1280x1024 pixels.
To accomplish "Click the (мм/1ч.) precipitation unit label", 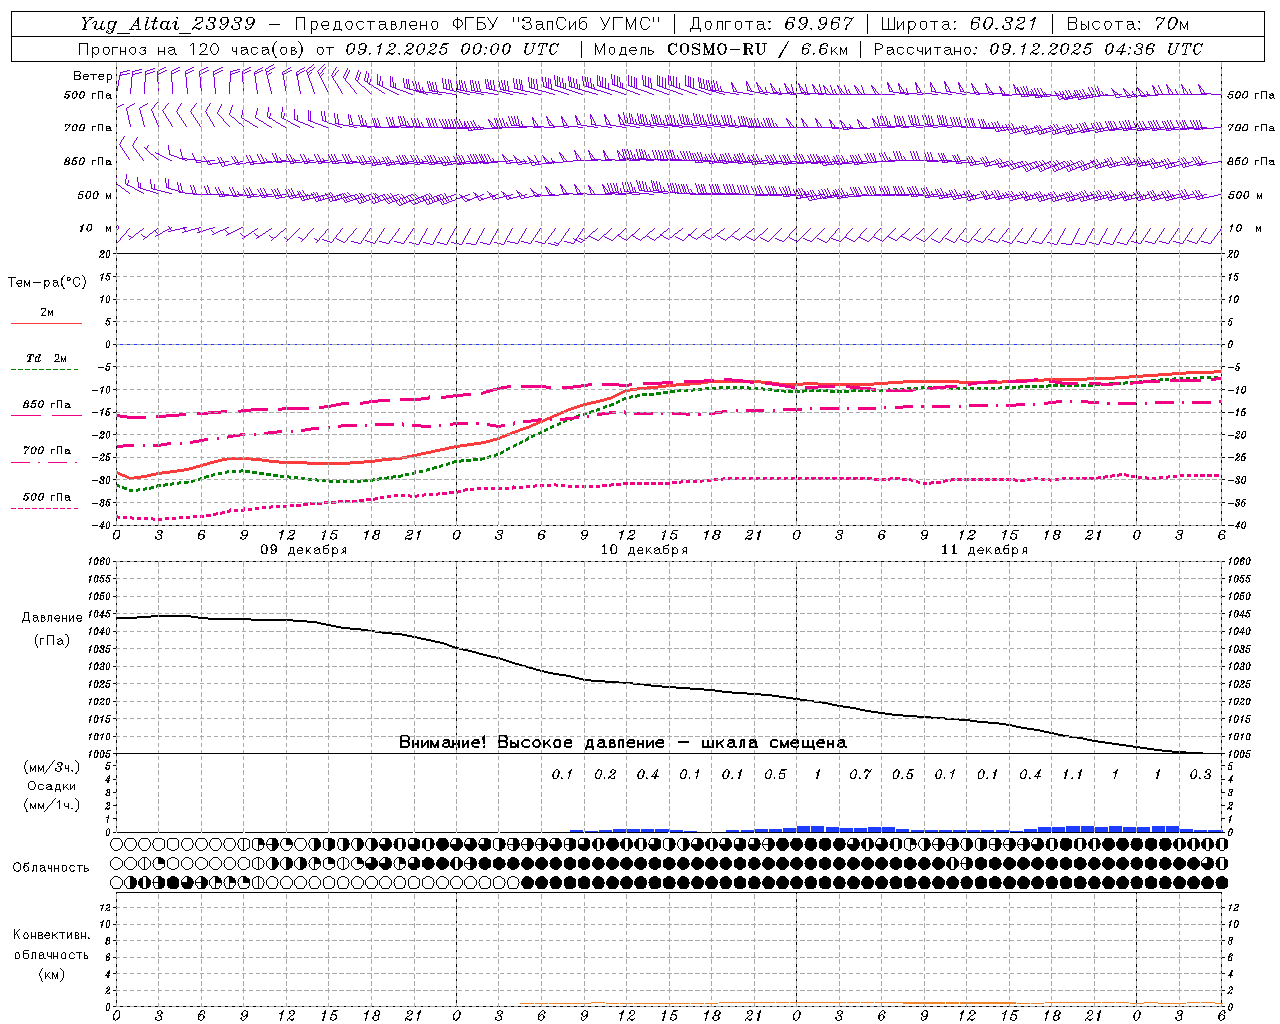I will (x=52, y=805).
